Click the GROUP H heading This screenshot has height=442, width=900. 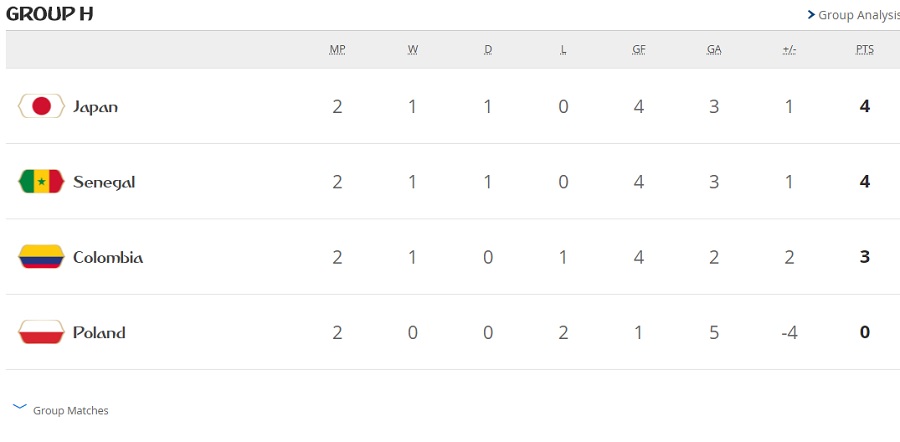[x=49, y=14]
